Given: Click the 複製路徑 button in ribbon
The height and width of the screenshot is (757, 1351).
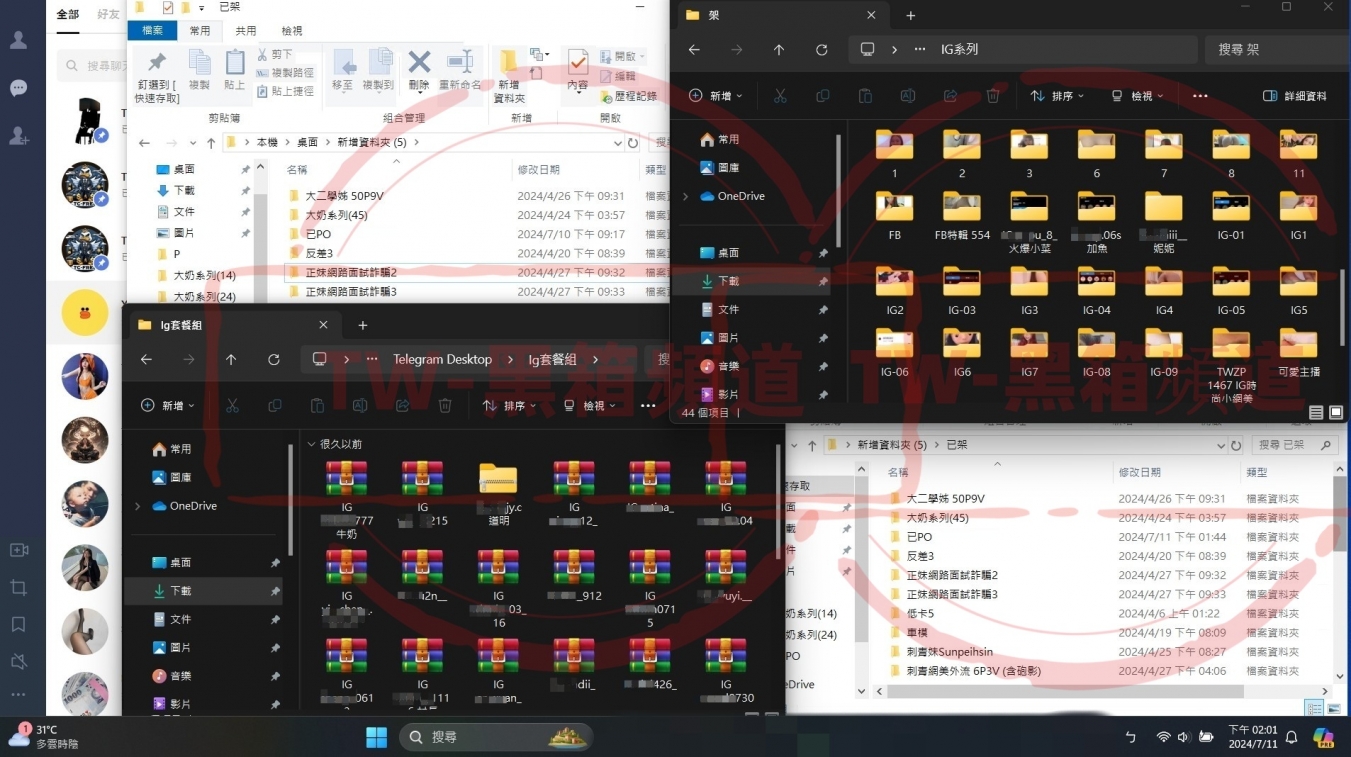Looking at the screenshot, I should click(x=284, y=73).
